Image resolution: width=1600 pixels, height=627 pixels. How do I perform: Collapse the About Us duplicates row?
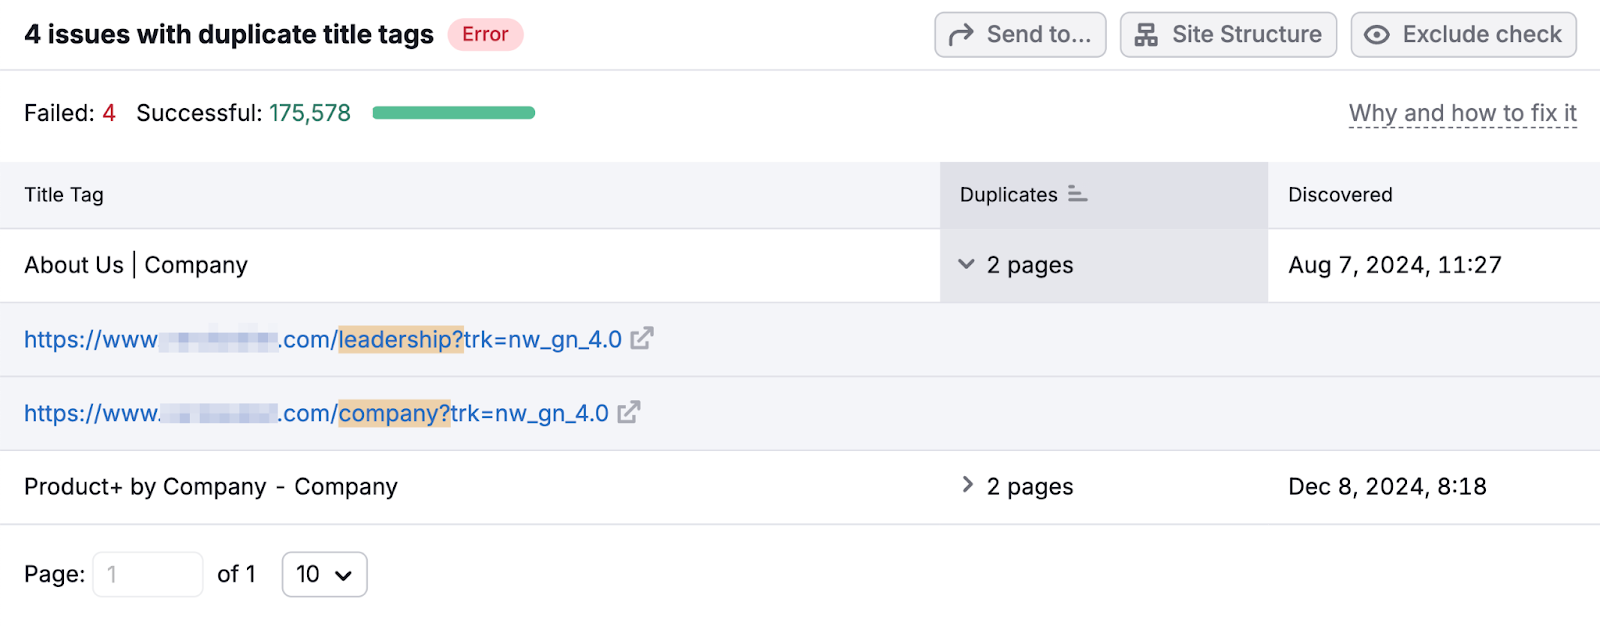tap(964, 265)
